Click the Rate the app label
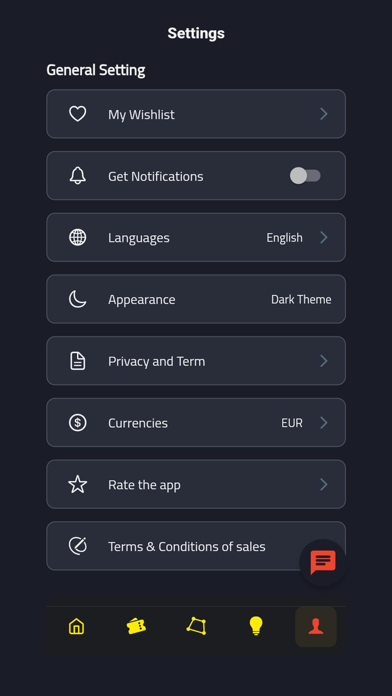 click(144, 485)
